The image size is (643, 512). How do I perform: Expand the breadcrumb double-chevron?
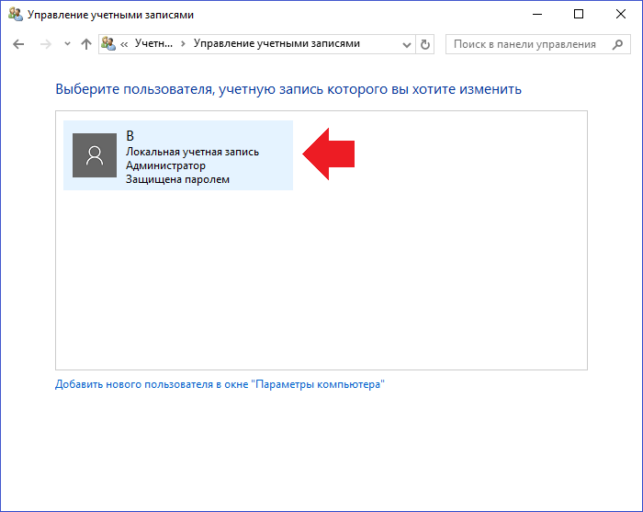tap(124, 44)
